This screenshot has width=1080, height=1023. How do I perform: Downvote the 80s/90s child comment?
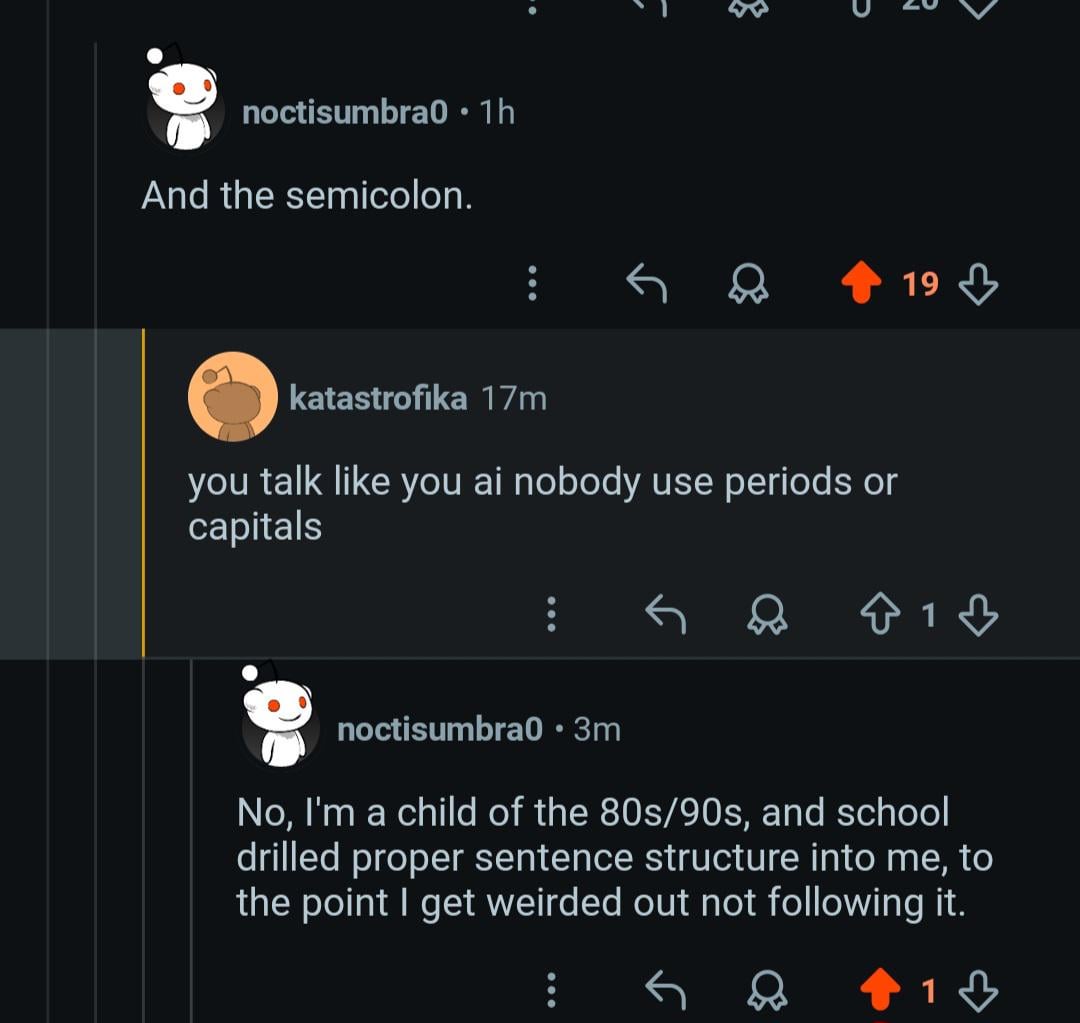(x=978, y=989)
